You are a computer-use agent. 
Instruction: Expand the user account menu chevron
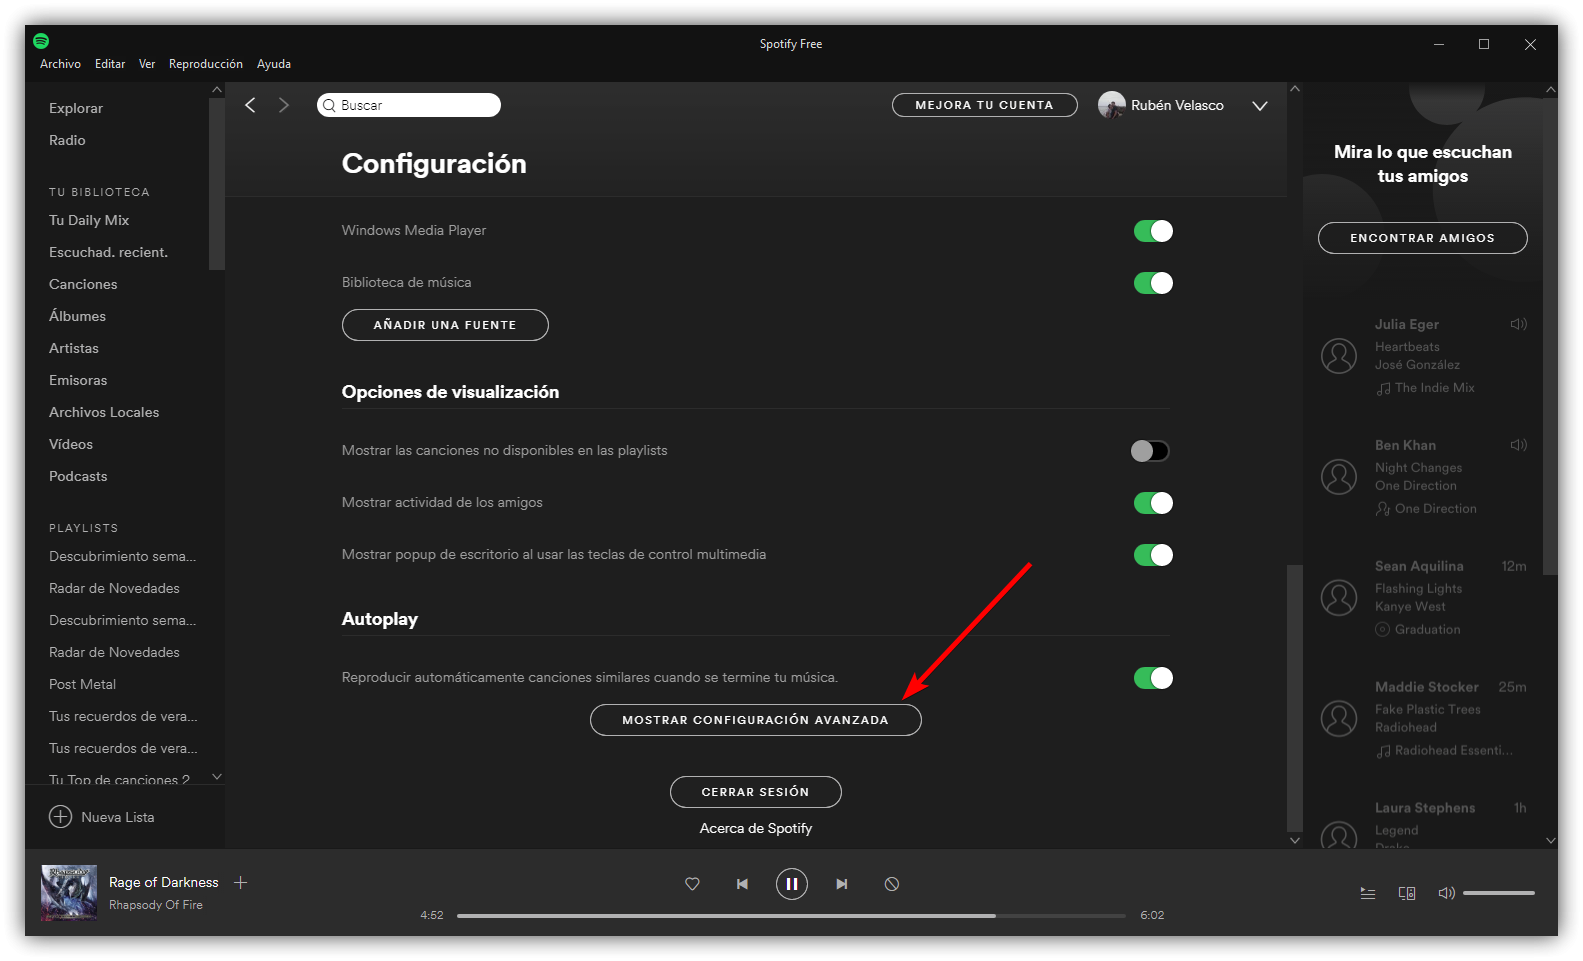[1260, 106]
